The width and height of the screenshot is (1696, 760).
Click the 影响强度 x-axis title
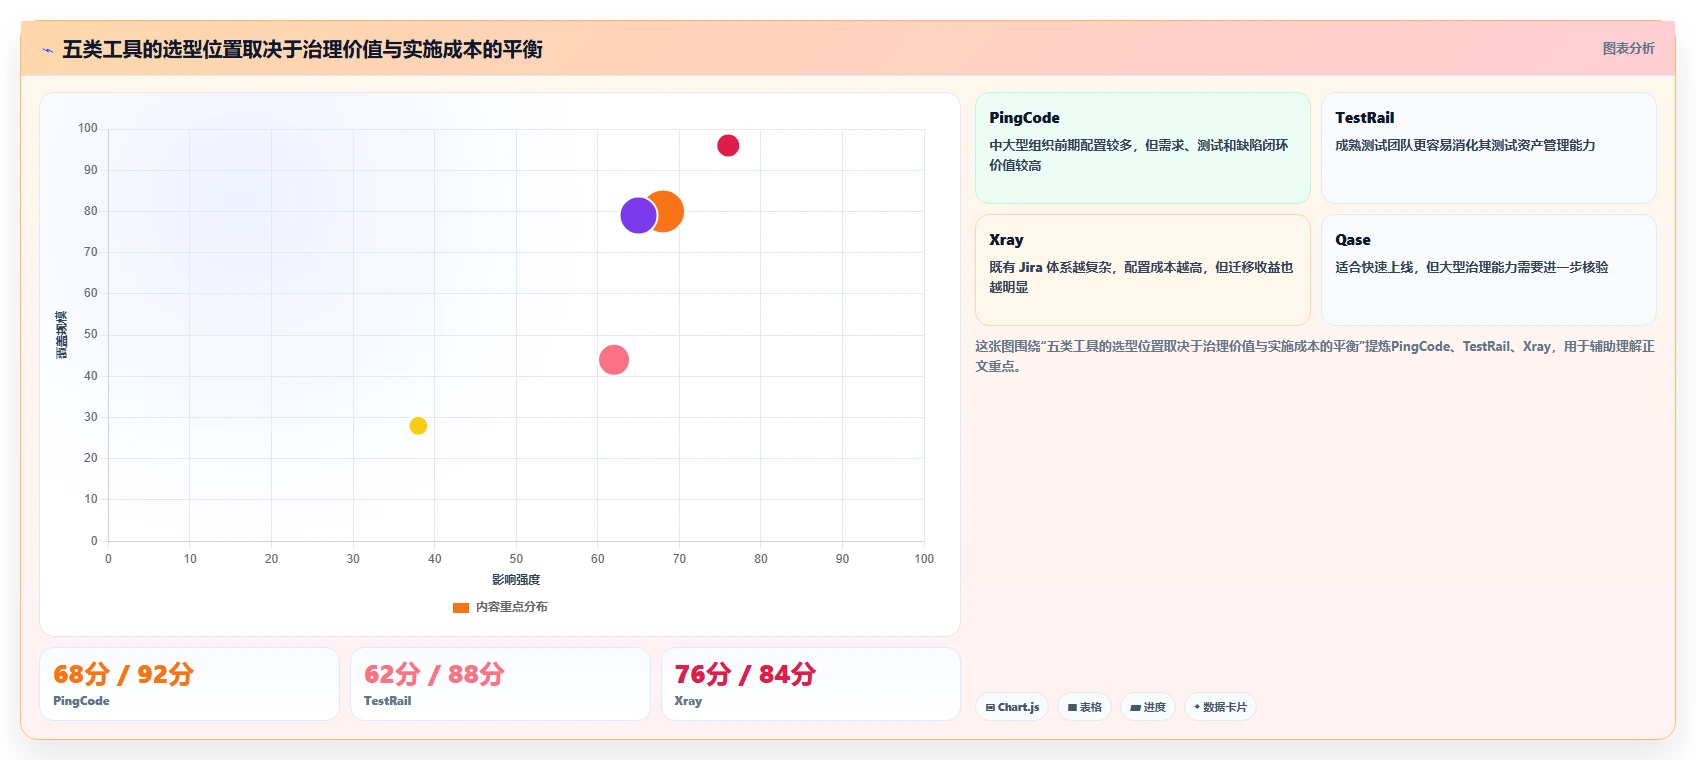coord(516,580)
